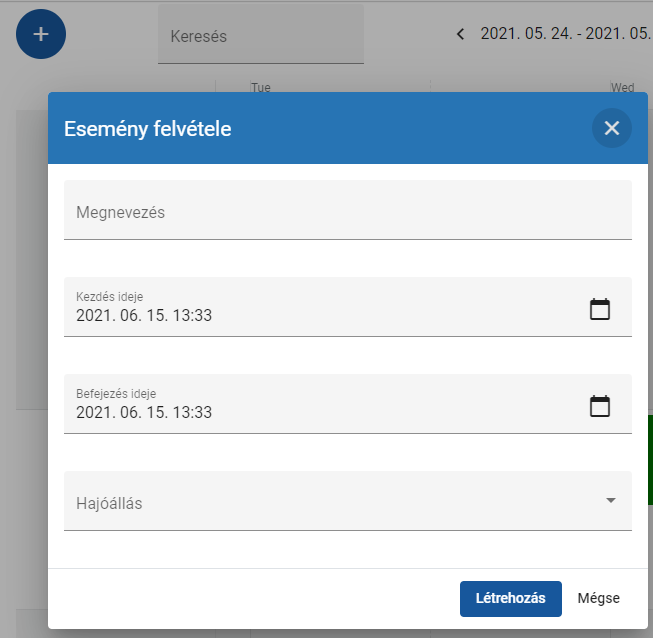Image resolution: width=653 pixels, height=638 pixels.
Task: Select the Wed column header
Action: pos(622,88)
